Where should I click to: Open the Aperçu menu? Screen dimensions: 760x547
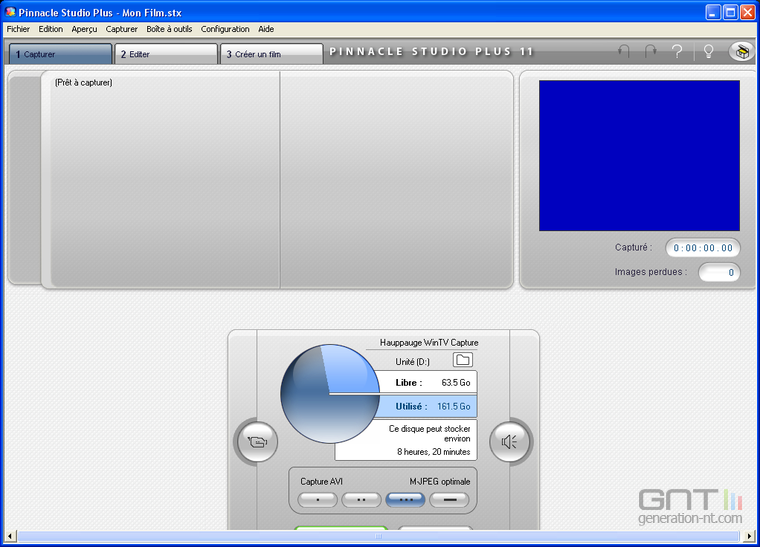[84, 29]
